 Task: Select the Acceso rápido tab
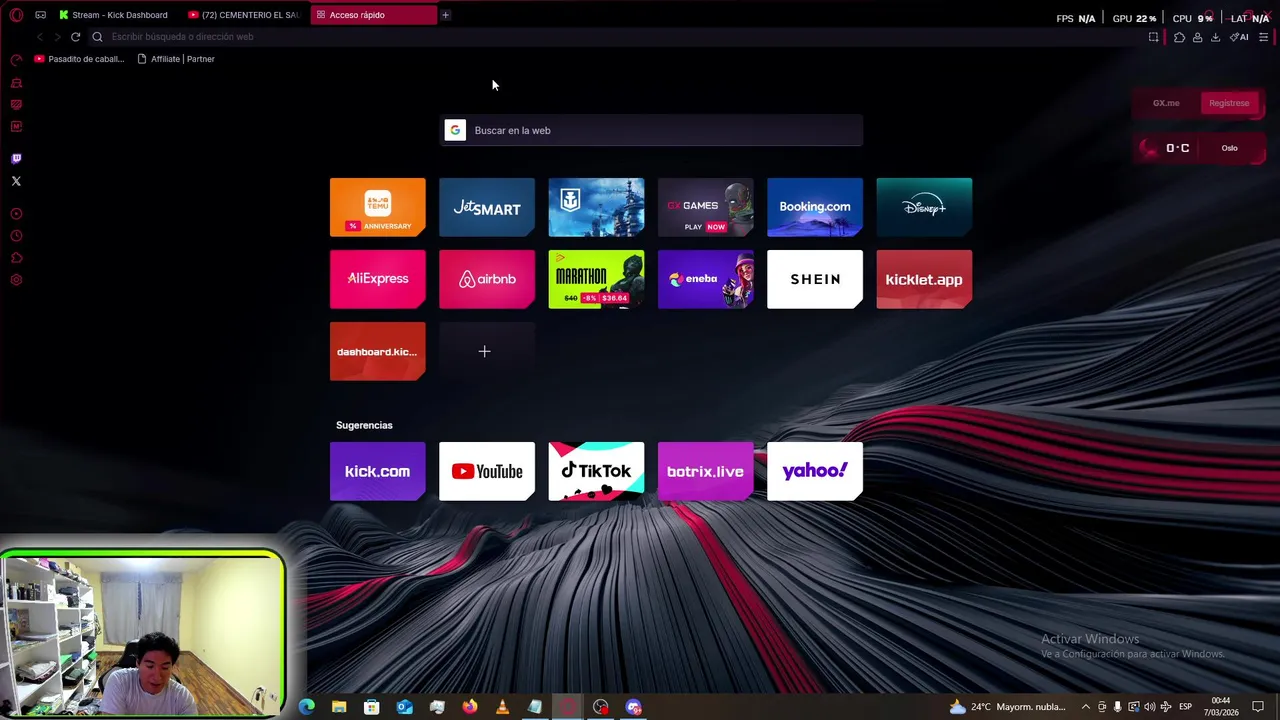[373, 15]
